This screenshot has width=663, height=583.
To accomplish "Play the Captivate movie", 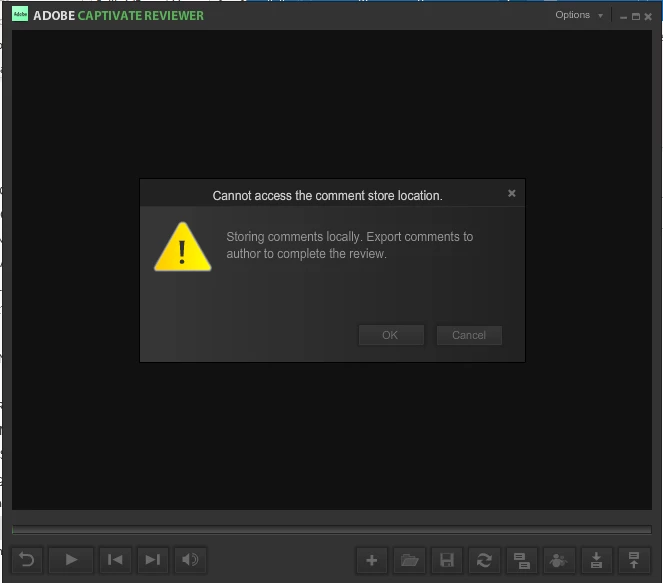I will (x=71, y=560).
